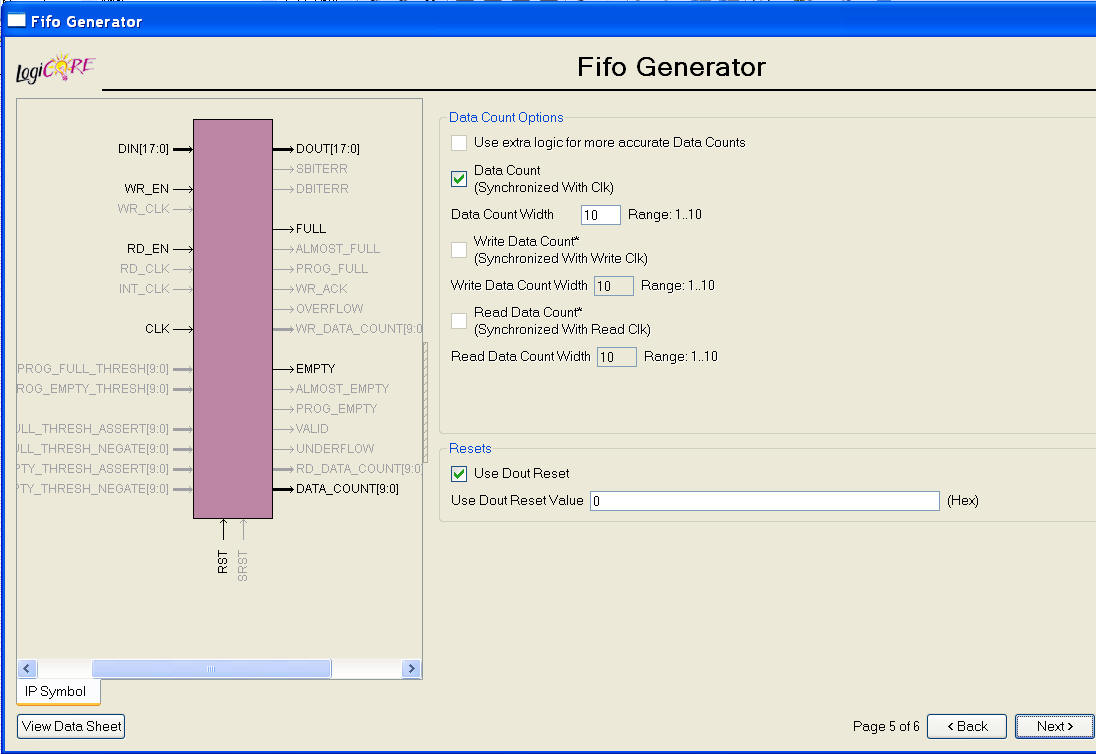Click the Fifo Generator title bar window icon
The height and width of the screenshot is (754, 1096).
point(16,20)
